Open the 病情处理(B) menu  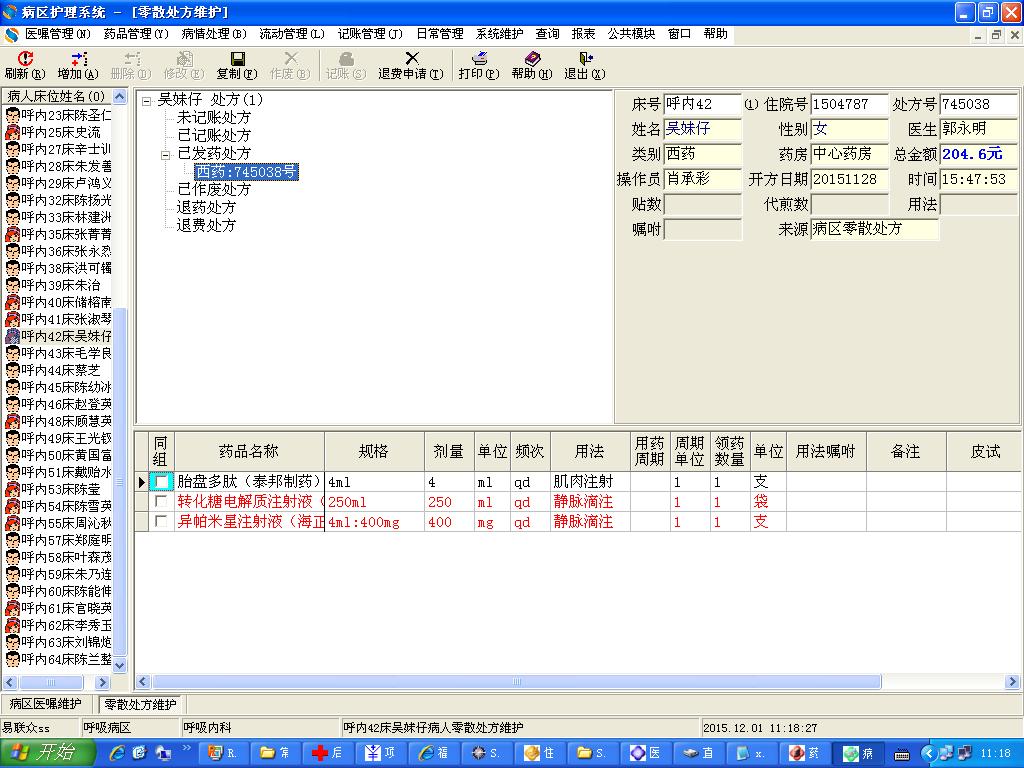pos(214,34)
